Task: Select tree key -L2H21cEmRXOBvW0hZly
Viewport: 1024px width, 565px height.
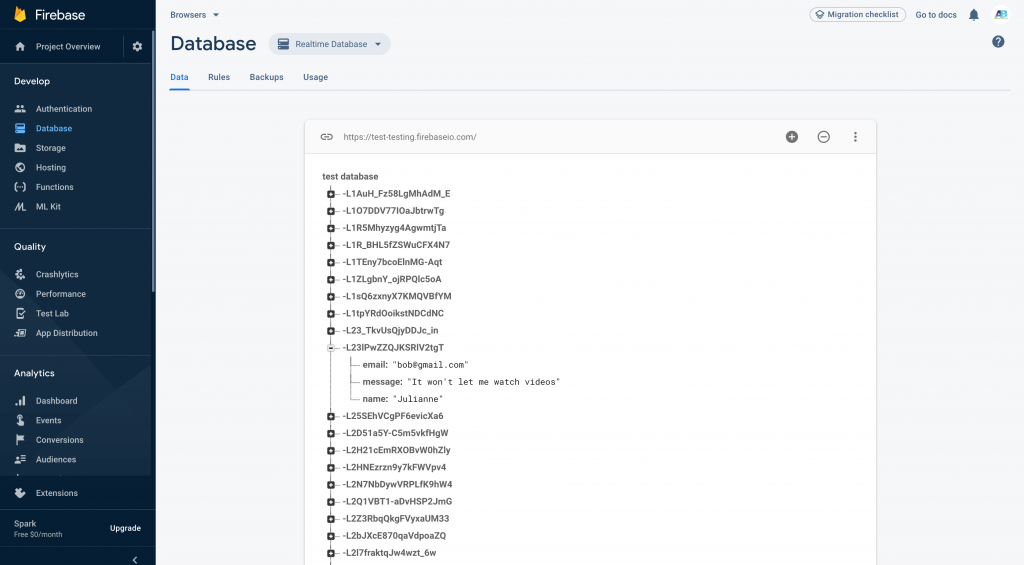Action: 396,450
